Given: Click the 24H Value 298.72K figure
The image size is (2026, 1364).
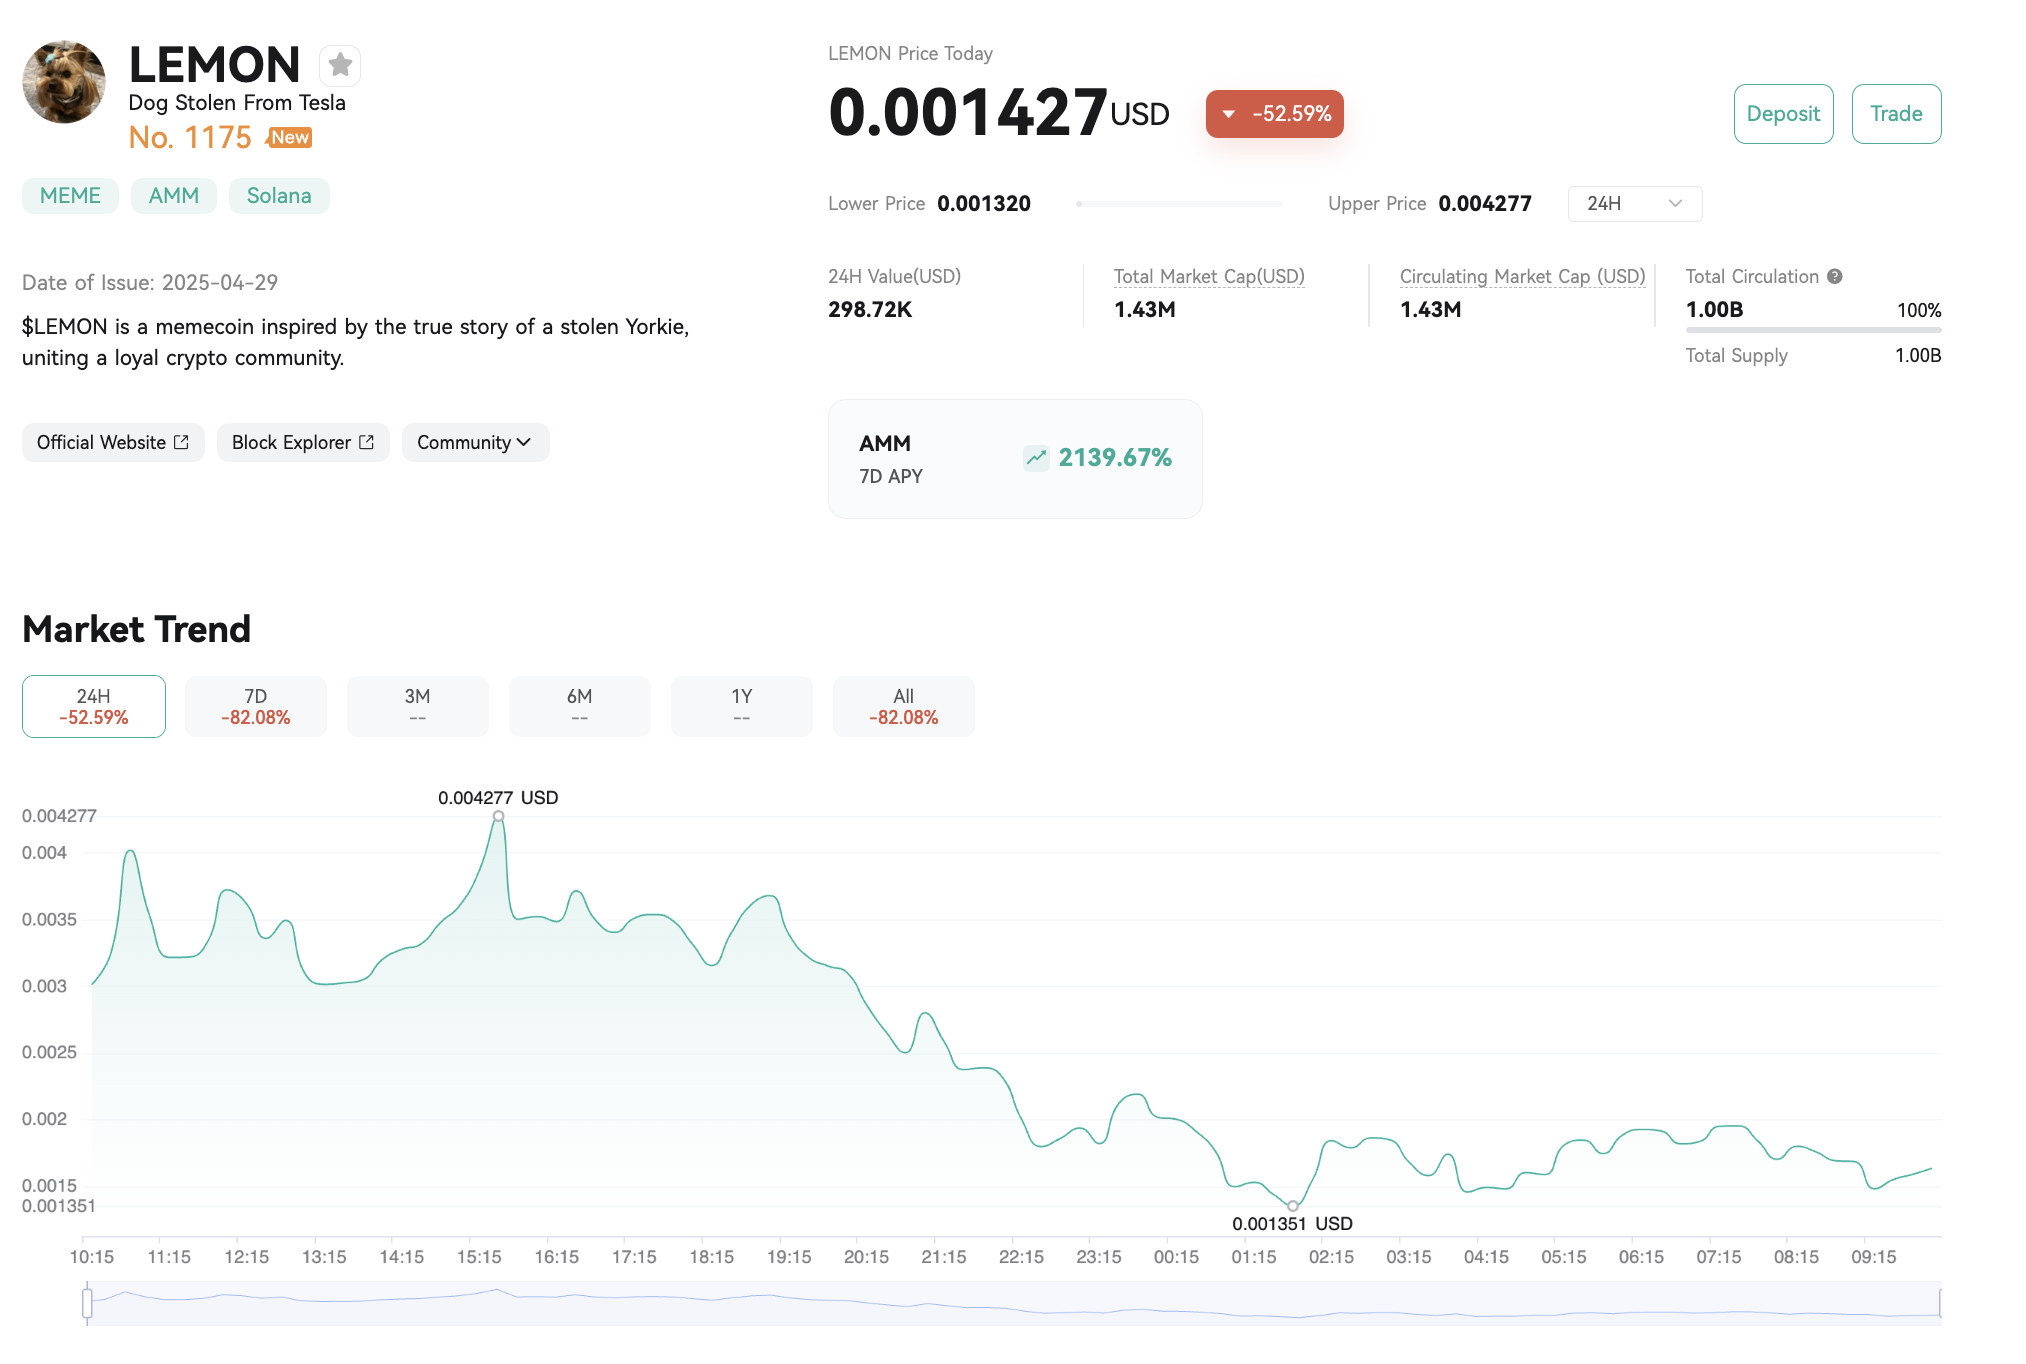Looking at the screenshot, I should click(870, 310).
